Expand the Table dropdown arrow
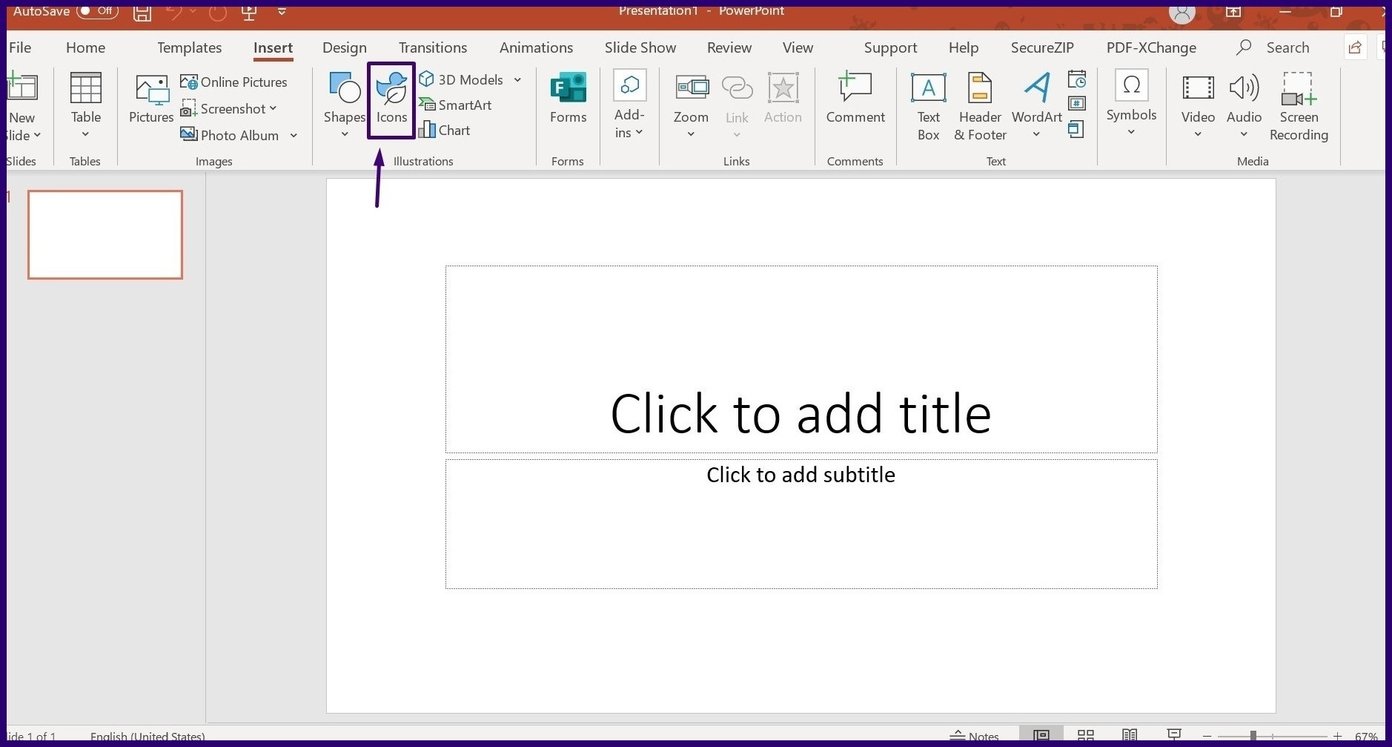 (x=86, y=134)
